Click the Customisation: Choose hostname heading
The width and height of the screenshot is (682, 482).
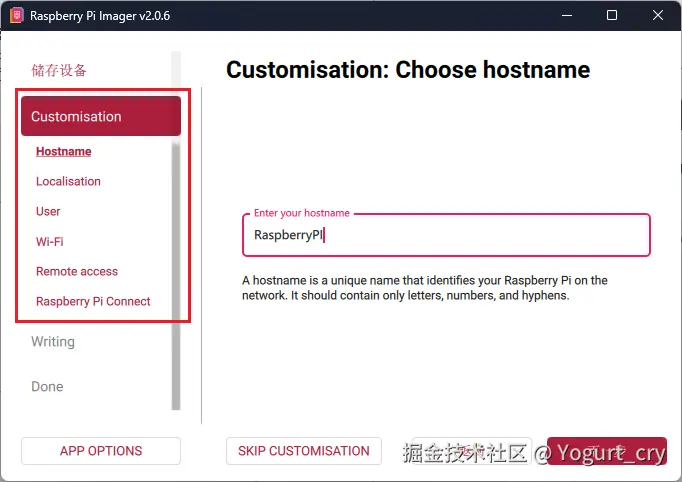pos(408,70)
